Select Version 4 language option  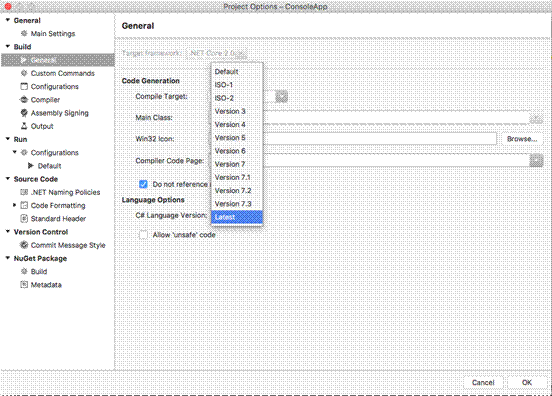point(237,124)
